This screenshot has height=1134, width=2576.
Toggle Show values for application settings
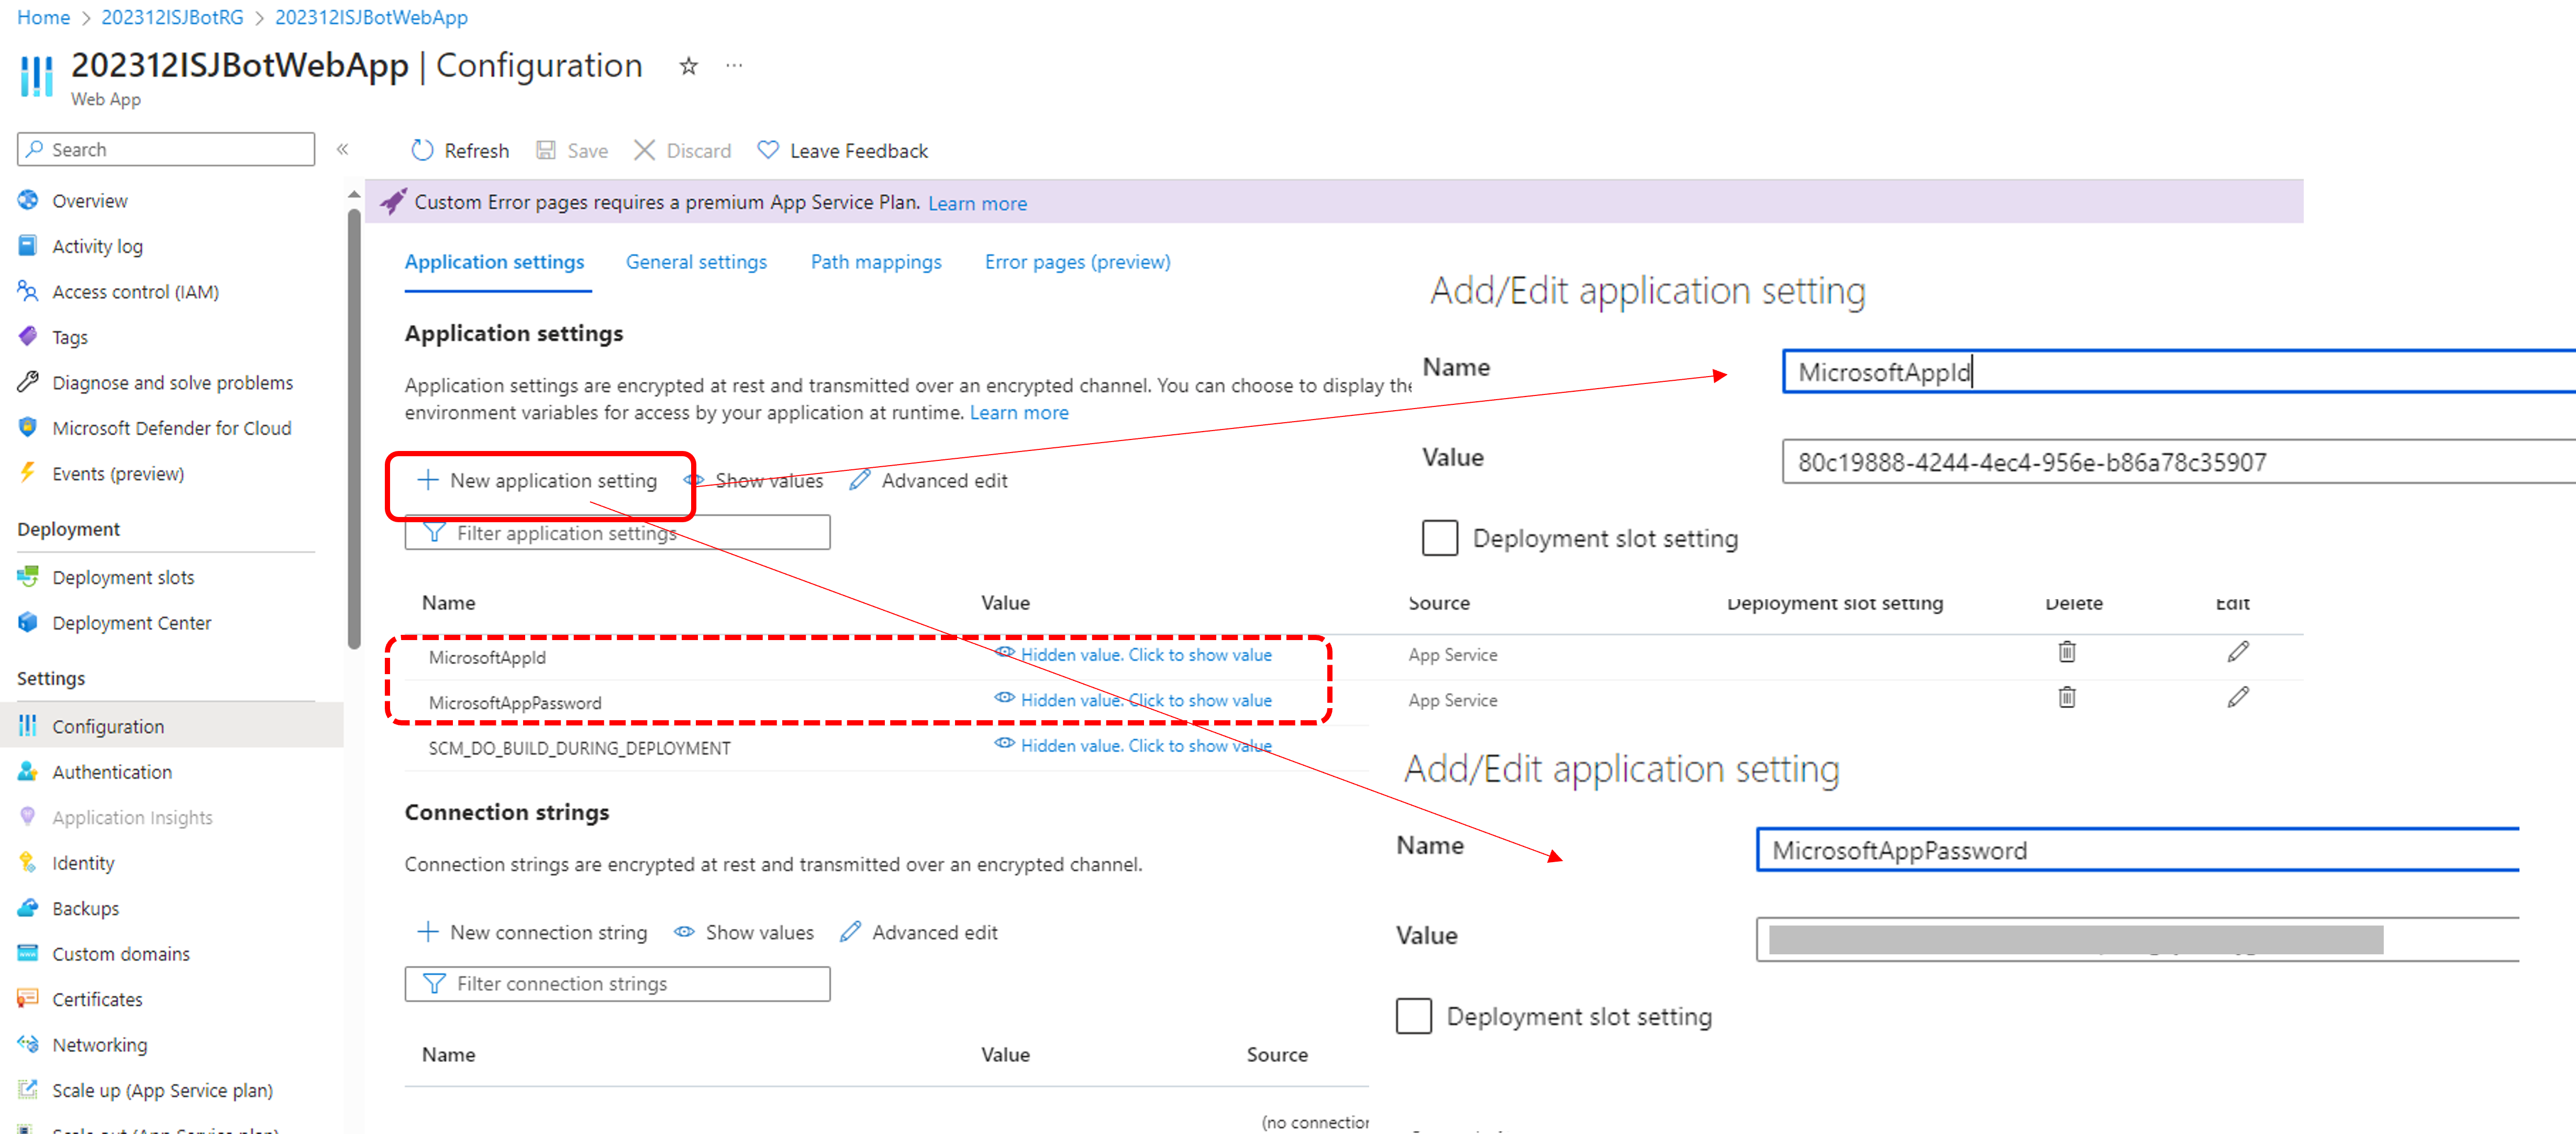755,481
